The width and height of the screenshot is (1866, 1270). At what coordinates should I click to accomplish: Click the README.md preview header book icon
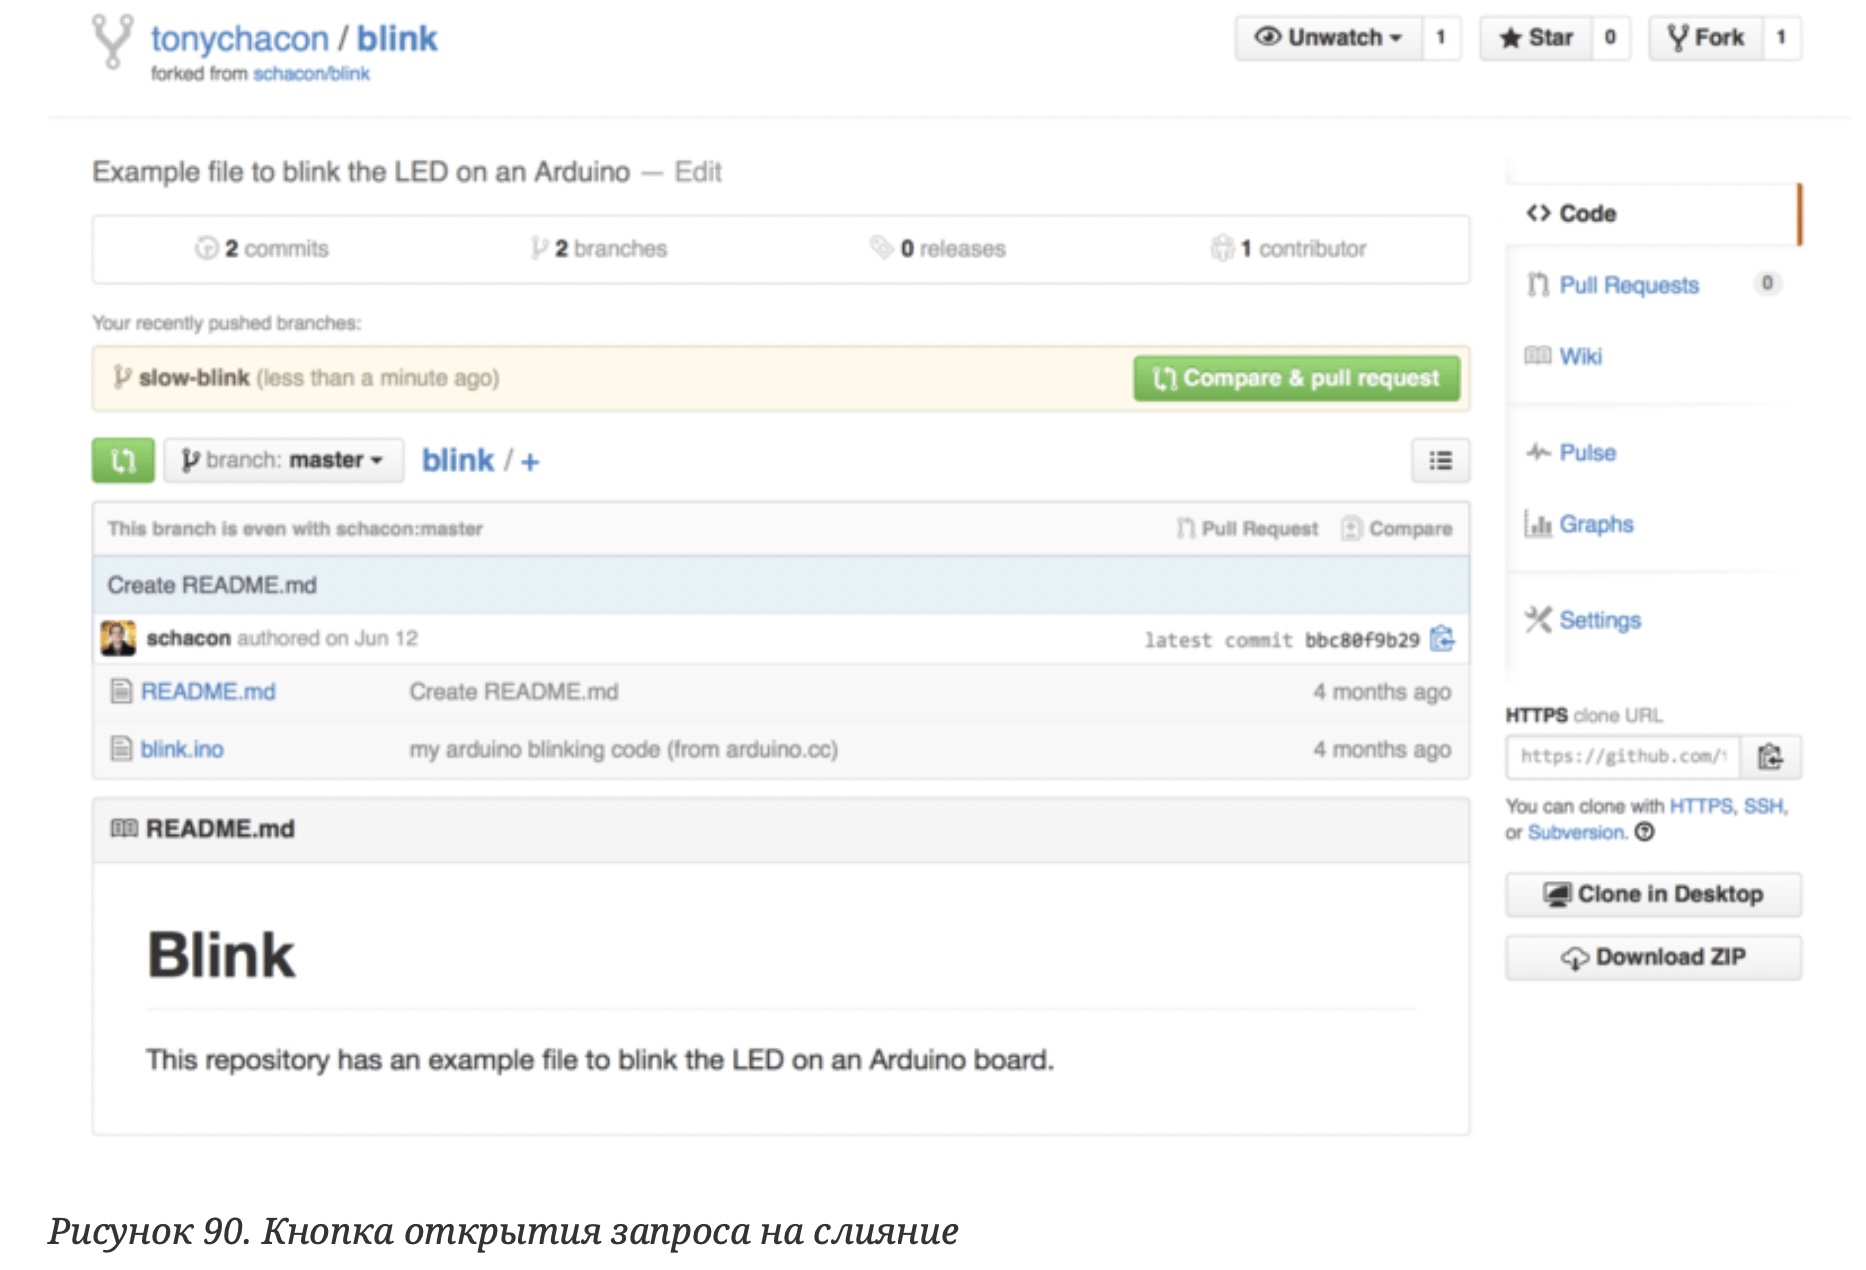(124, 828)
